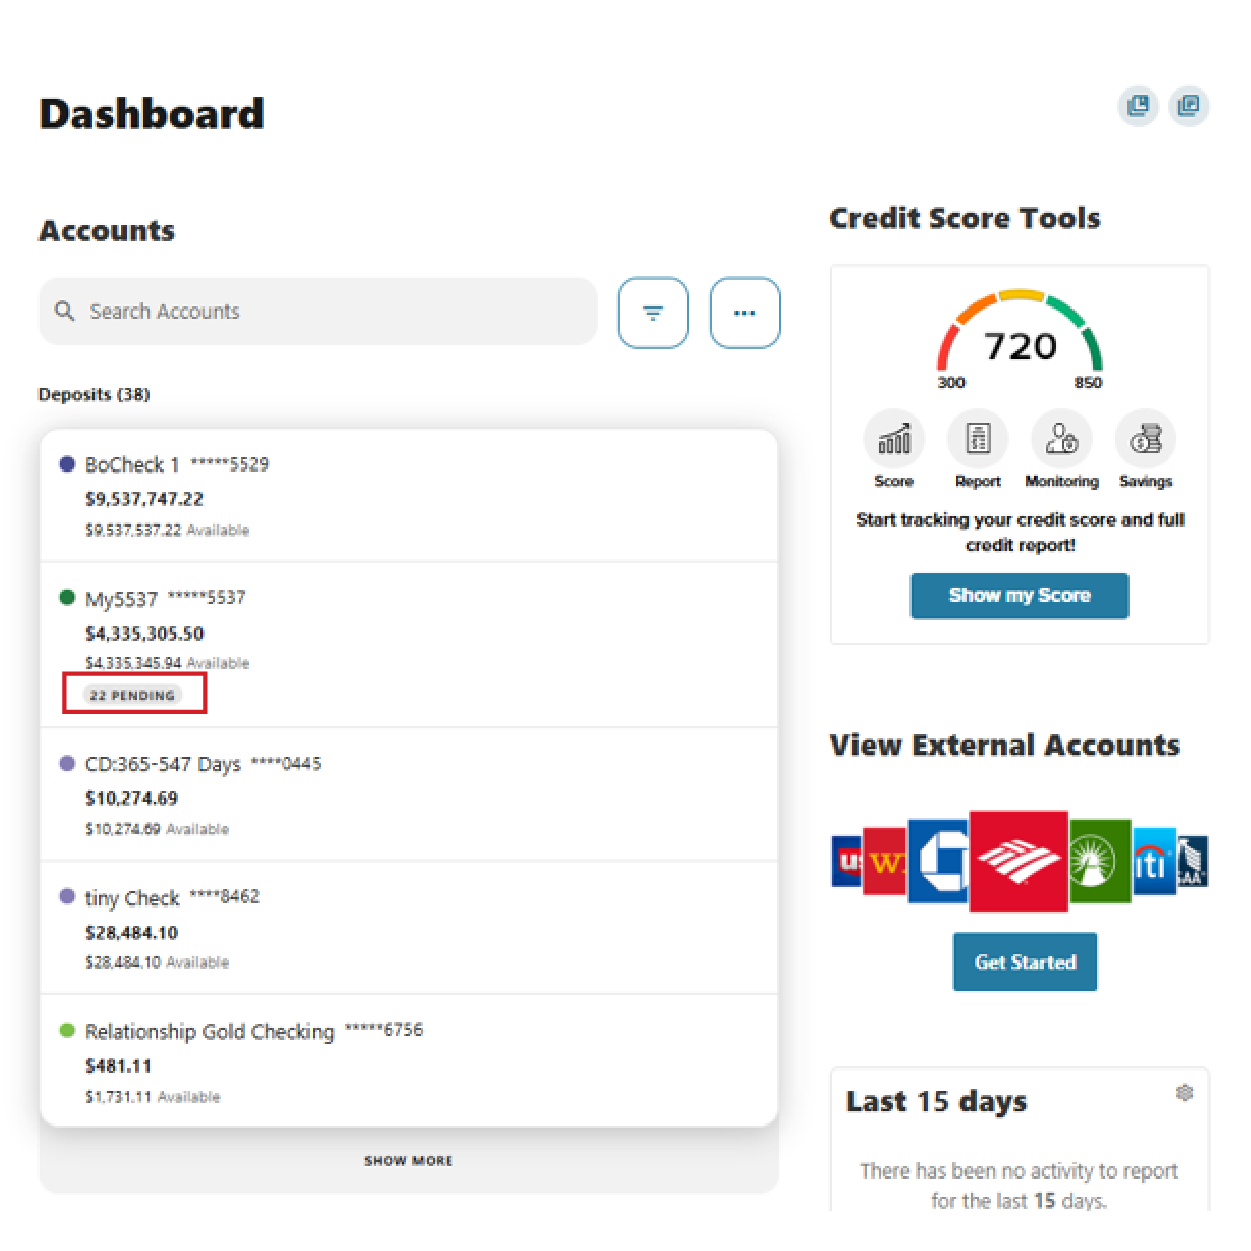Select the Chase external account logo
The image size is (1251, 1251).
[939, 861]
